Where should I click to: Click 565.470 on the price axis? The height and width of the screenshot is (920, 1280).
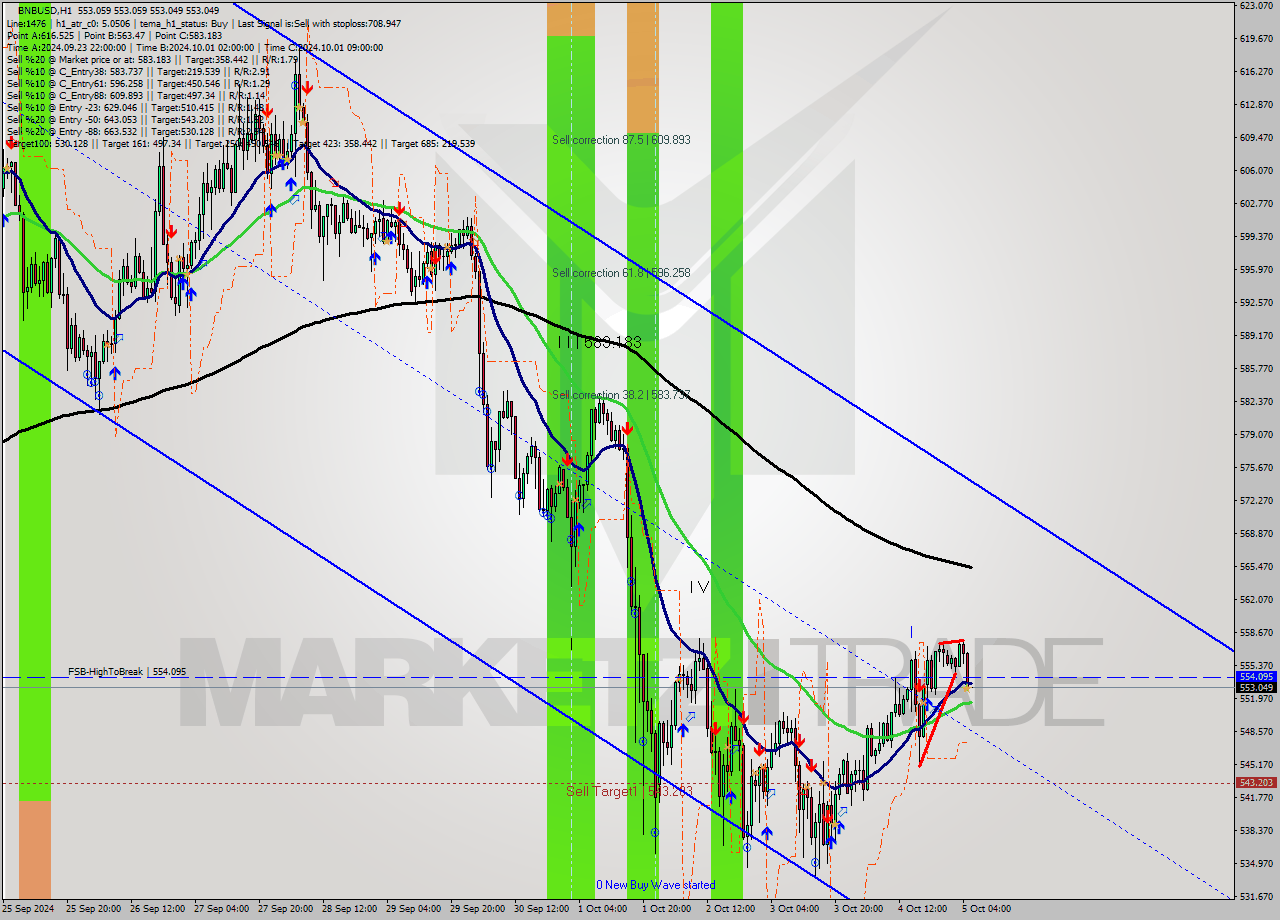click(x=1256, y=567)
